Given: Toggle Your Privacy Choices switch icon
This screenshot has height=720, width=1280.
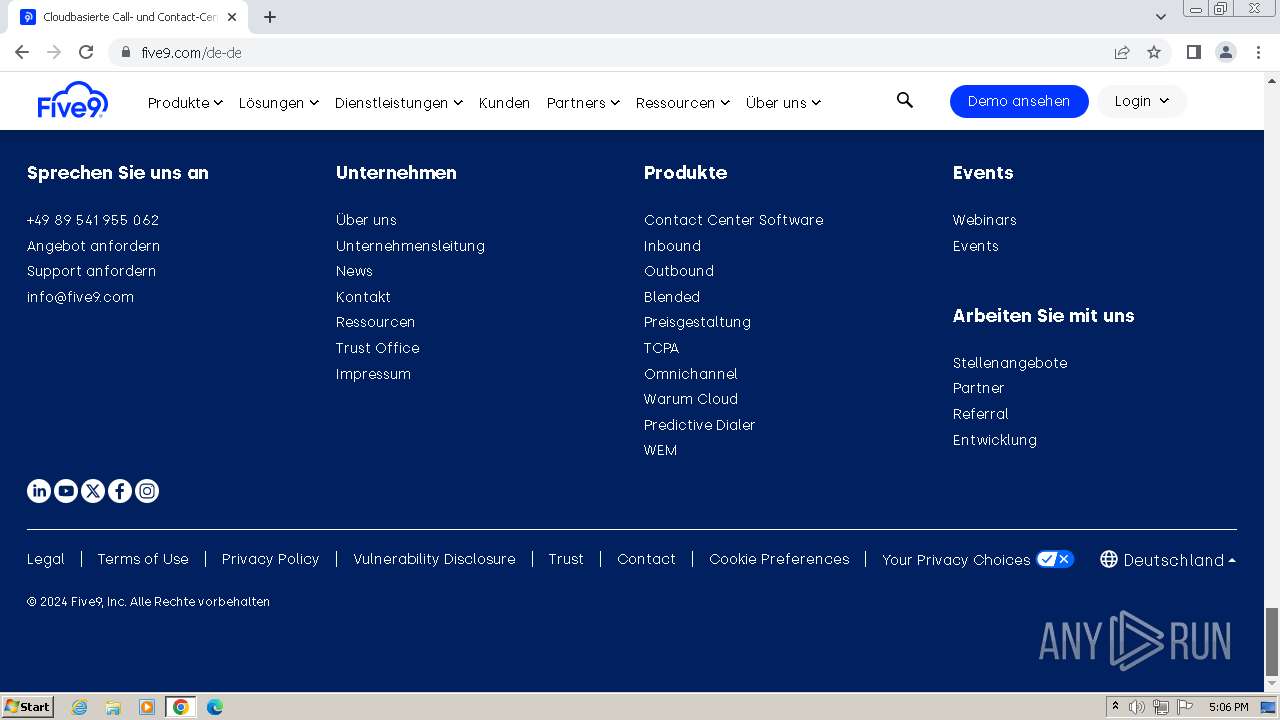Looking at the screenshot, I should (x=1055, y=559).
